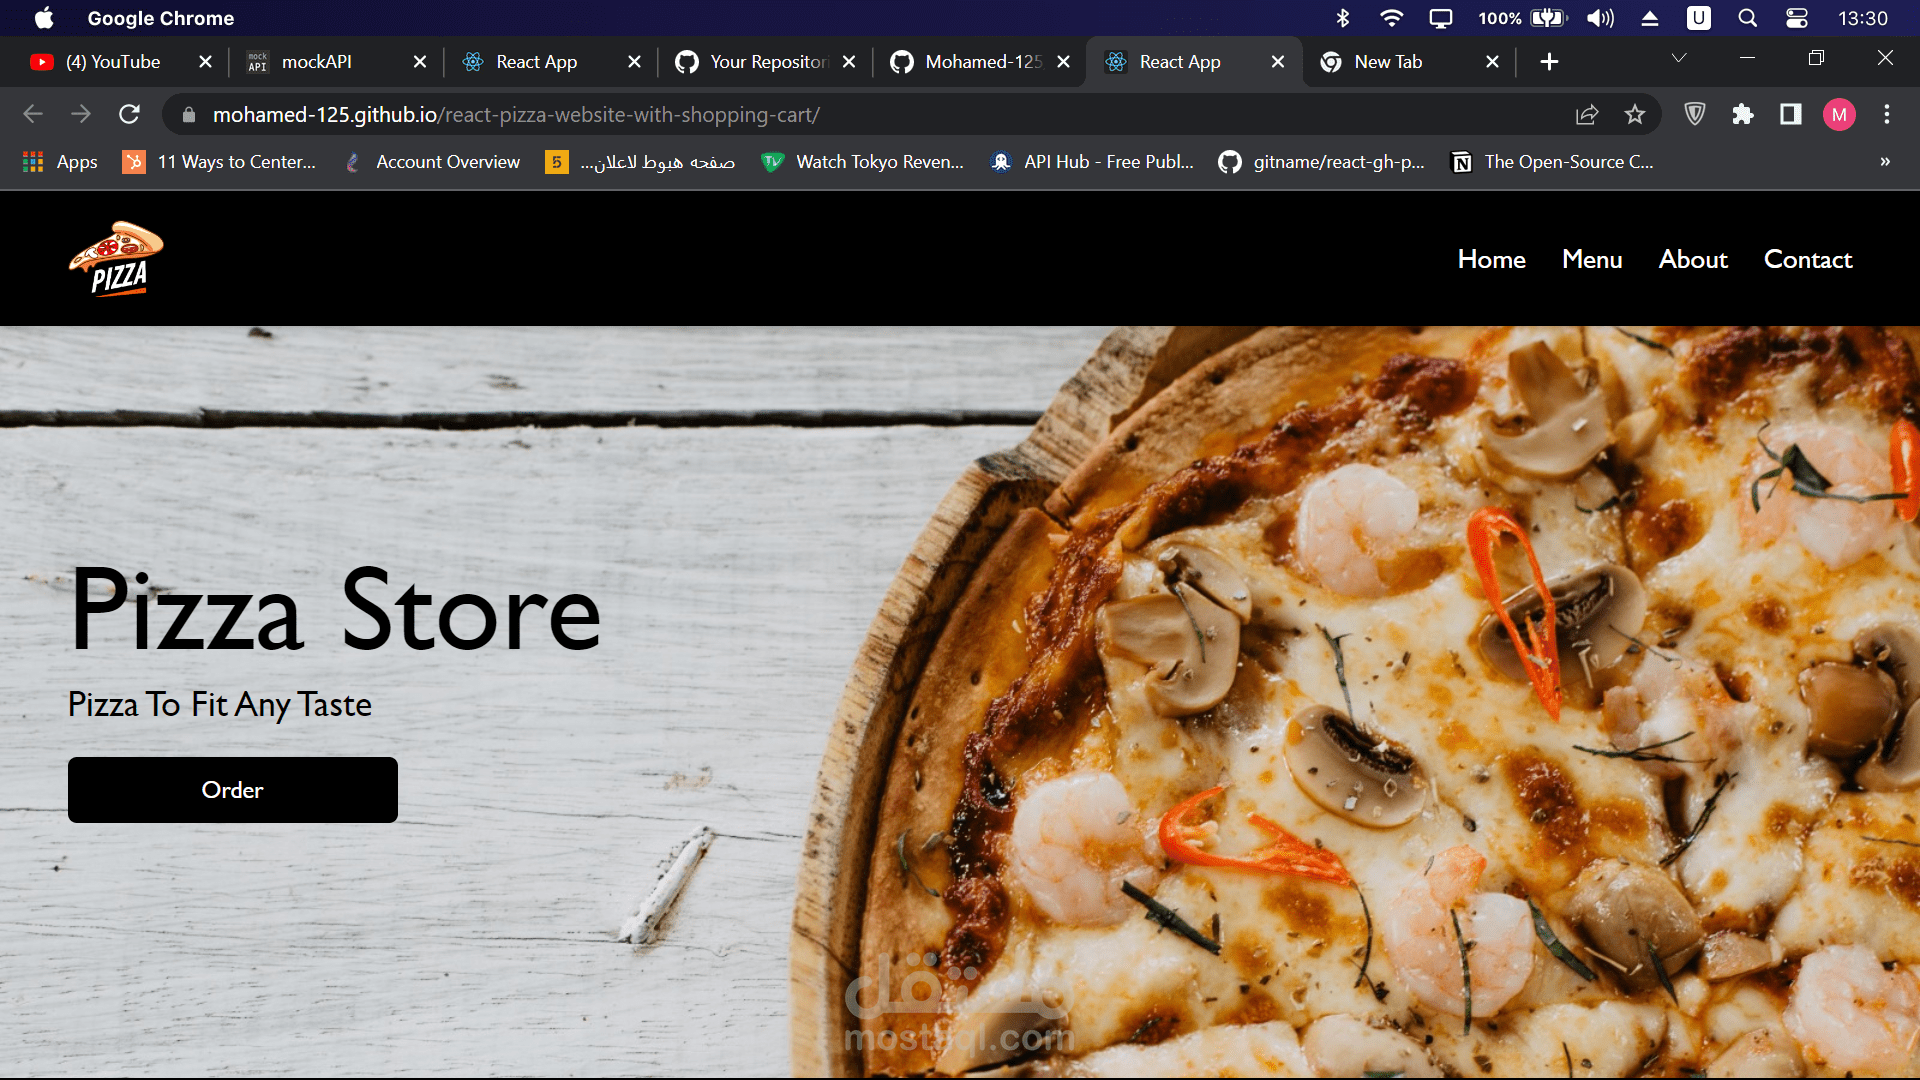The image size is (1920, 1080).
Task: Open the Home navigation link
Action: pos(1491,260)
